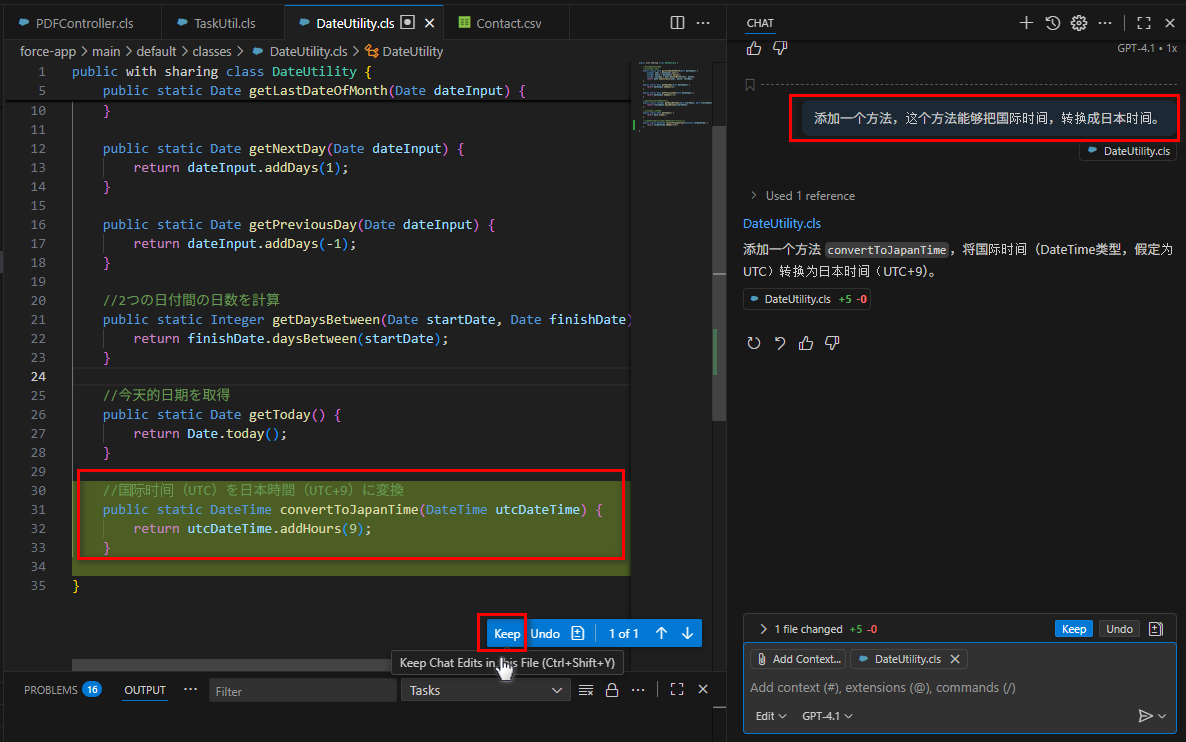Open the PROBLEMS panel tab

point(51,690)
